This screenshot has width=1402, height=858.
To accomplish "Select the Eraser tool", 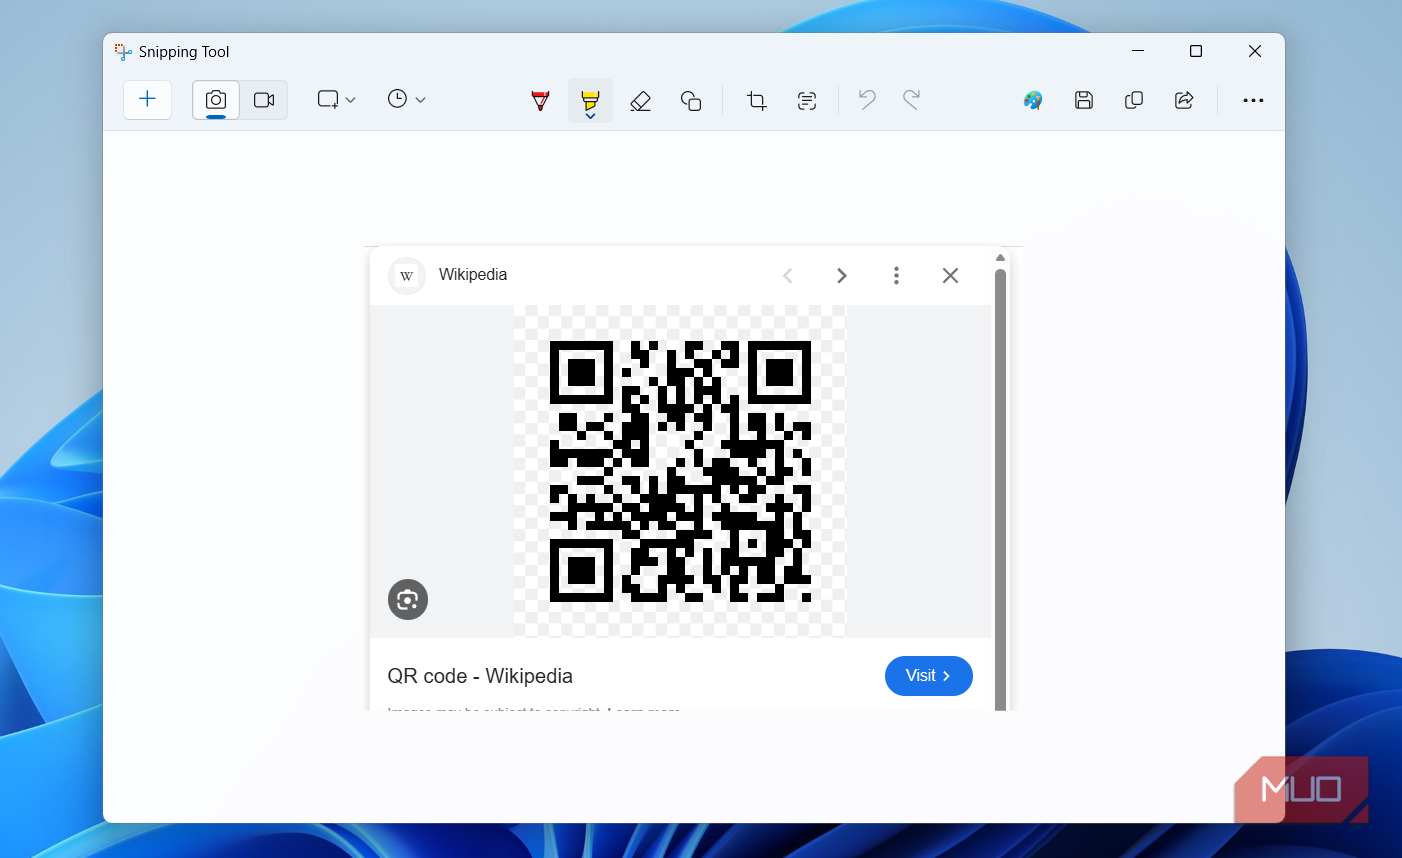I will [x=641, y=100].
